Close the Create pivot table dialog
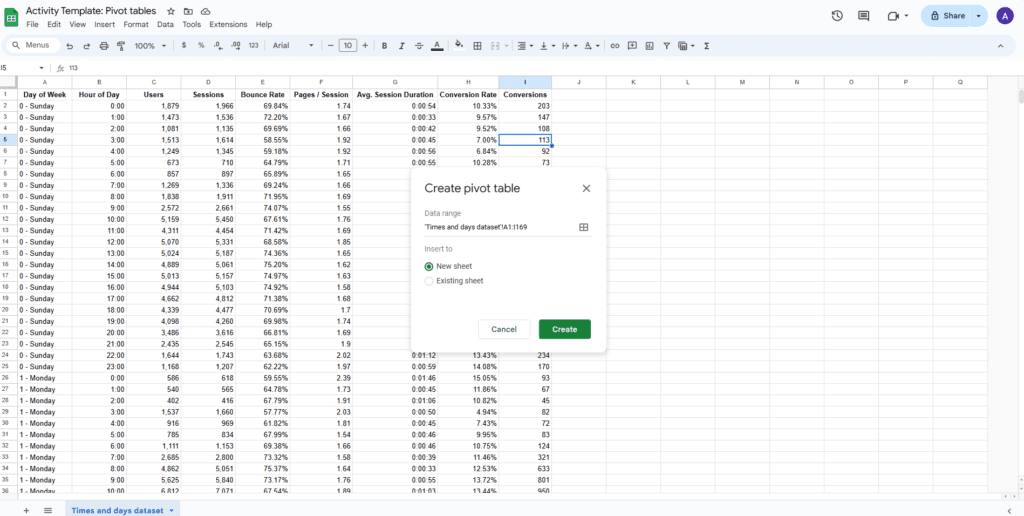The height and width of the screenshot is (516, 1024). pos(586,189)
